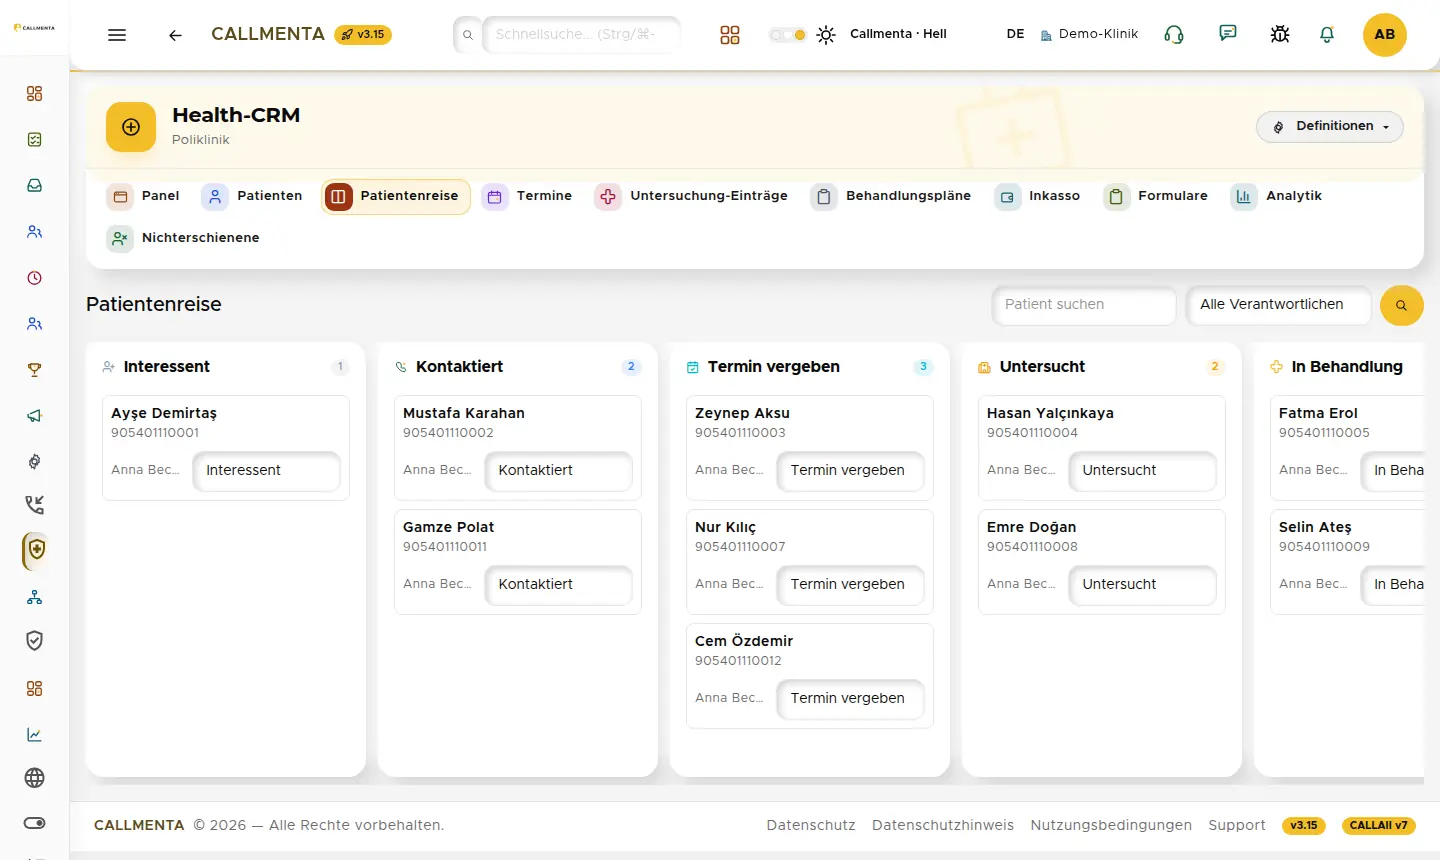Open status dropdown for Ayşe Demirtaş
Viewport: 1440px width, 860px height.
point(266,471)
